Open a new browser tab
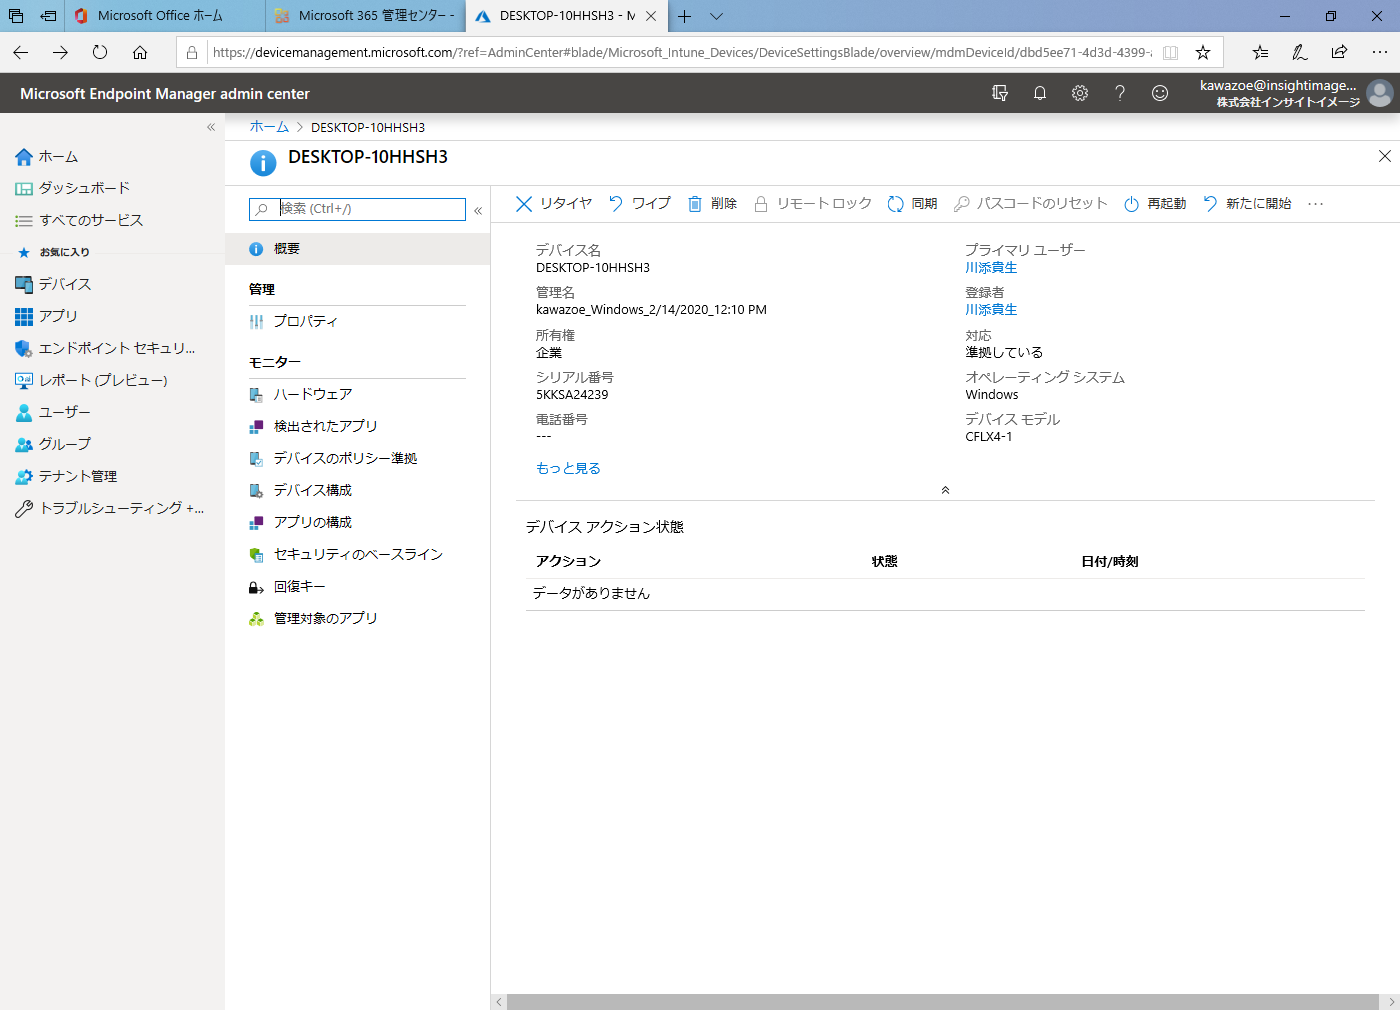Screen dimensions: 1400x1010 click(x=685, y=16)
